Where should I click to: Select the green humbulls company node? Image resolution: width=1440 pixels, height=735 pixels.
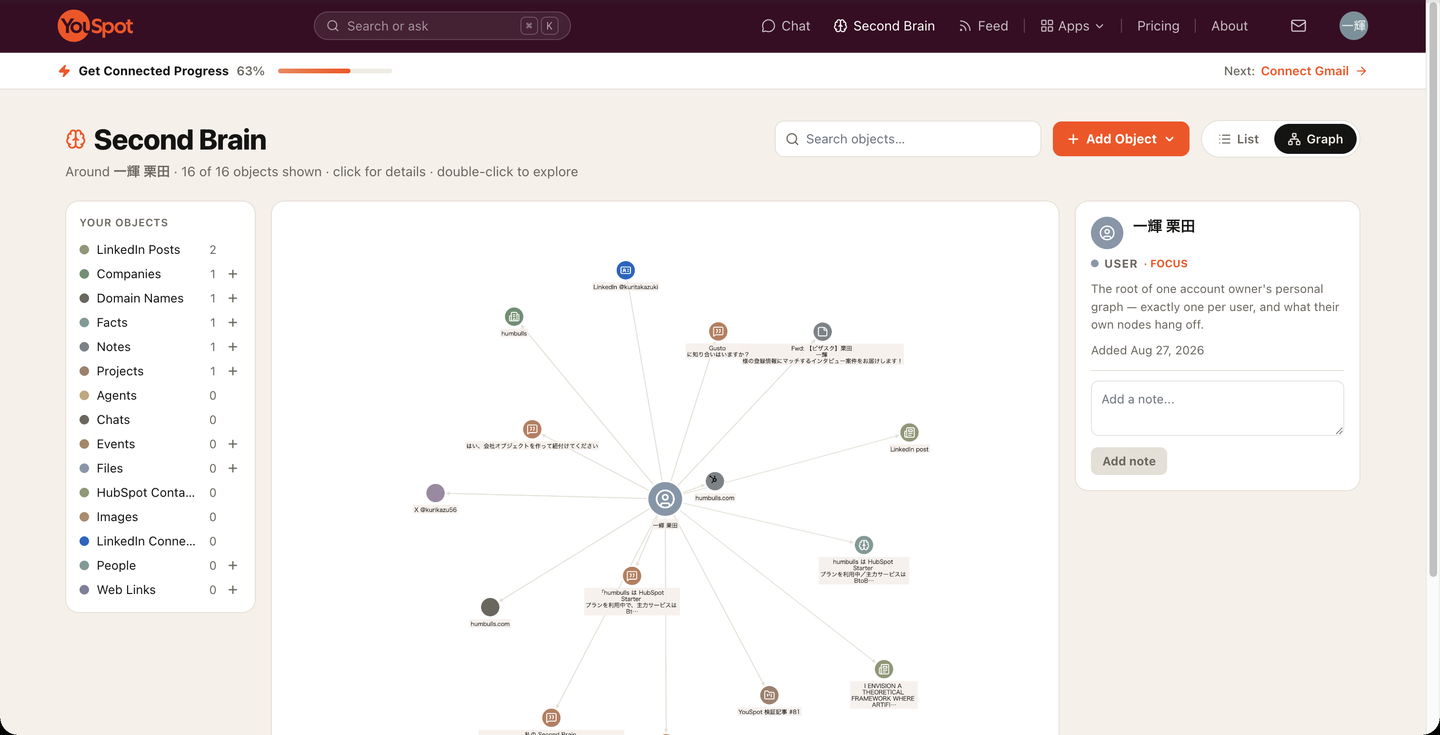click(x=514, y=317)
